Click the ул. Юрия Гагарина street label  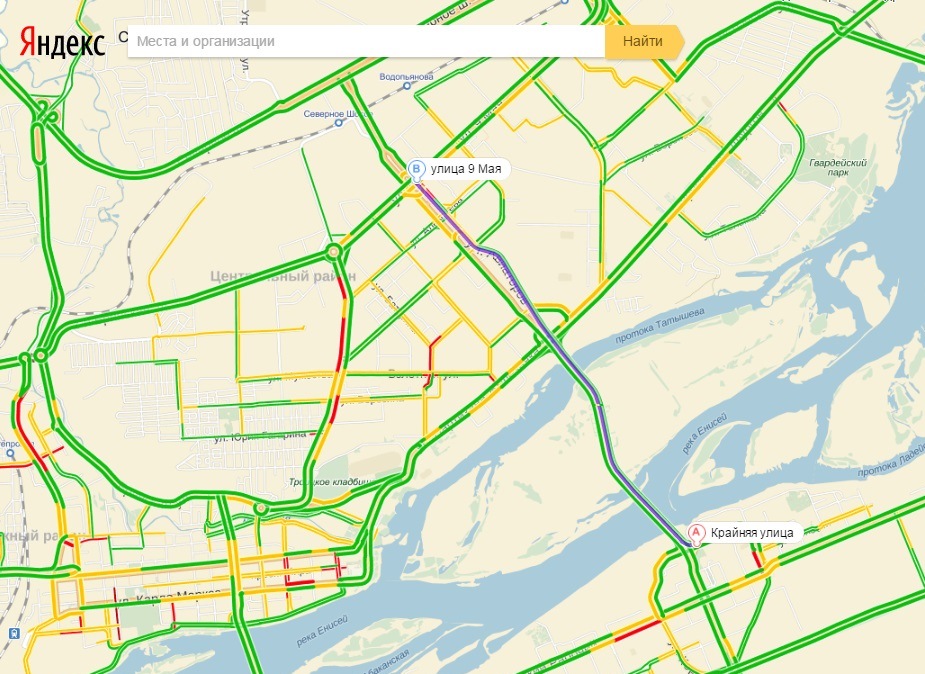260,436
